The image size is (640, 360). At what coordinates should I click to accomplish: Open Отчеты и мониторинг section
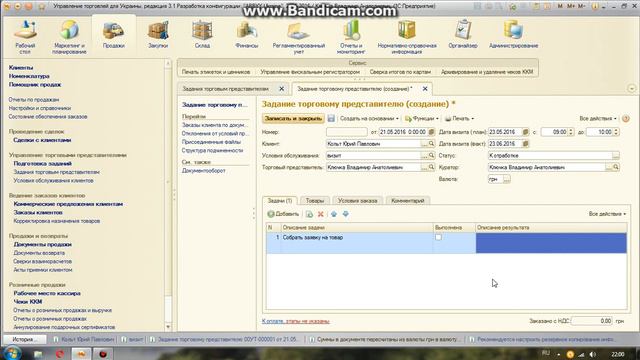[x=351, y=38]
